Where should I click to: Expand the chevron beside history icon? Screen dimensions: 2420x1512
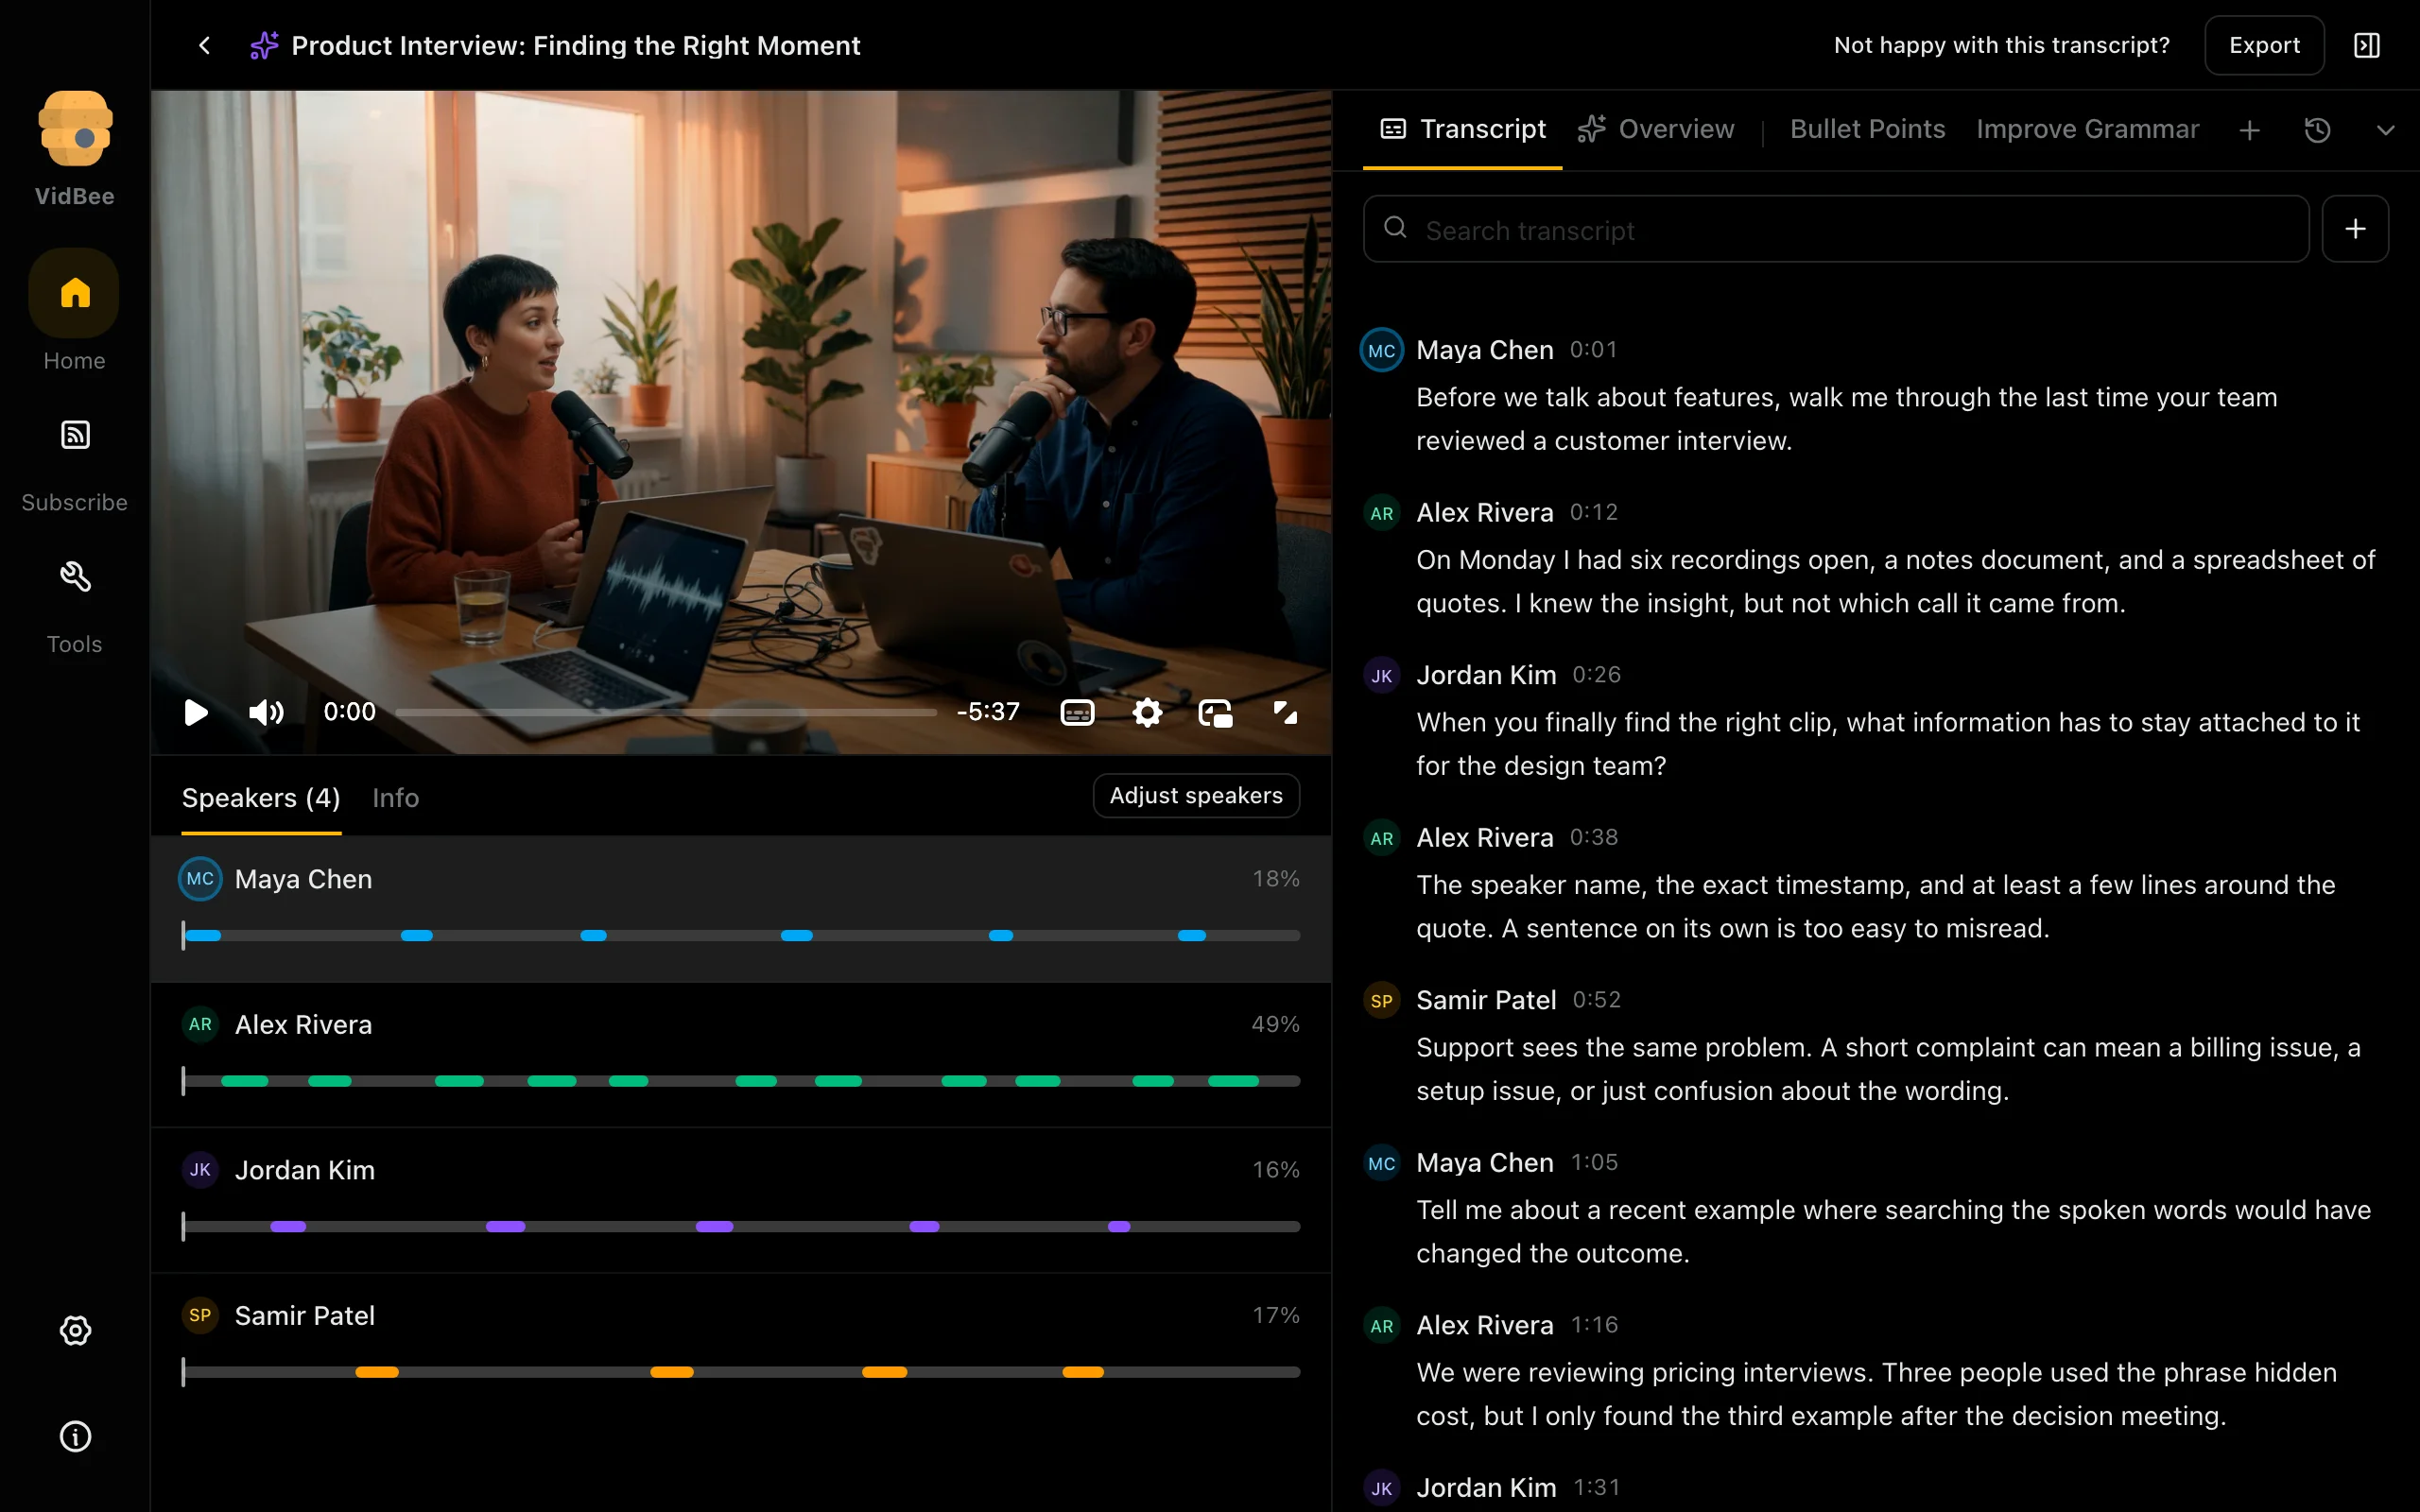click(x=2385, y=130)
